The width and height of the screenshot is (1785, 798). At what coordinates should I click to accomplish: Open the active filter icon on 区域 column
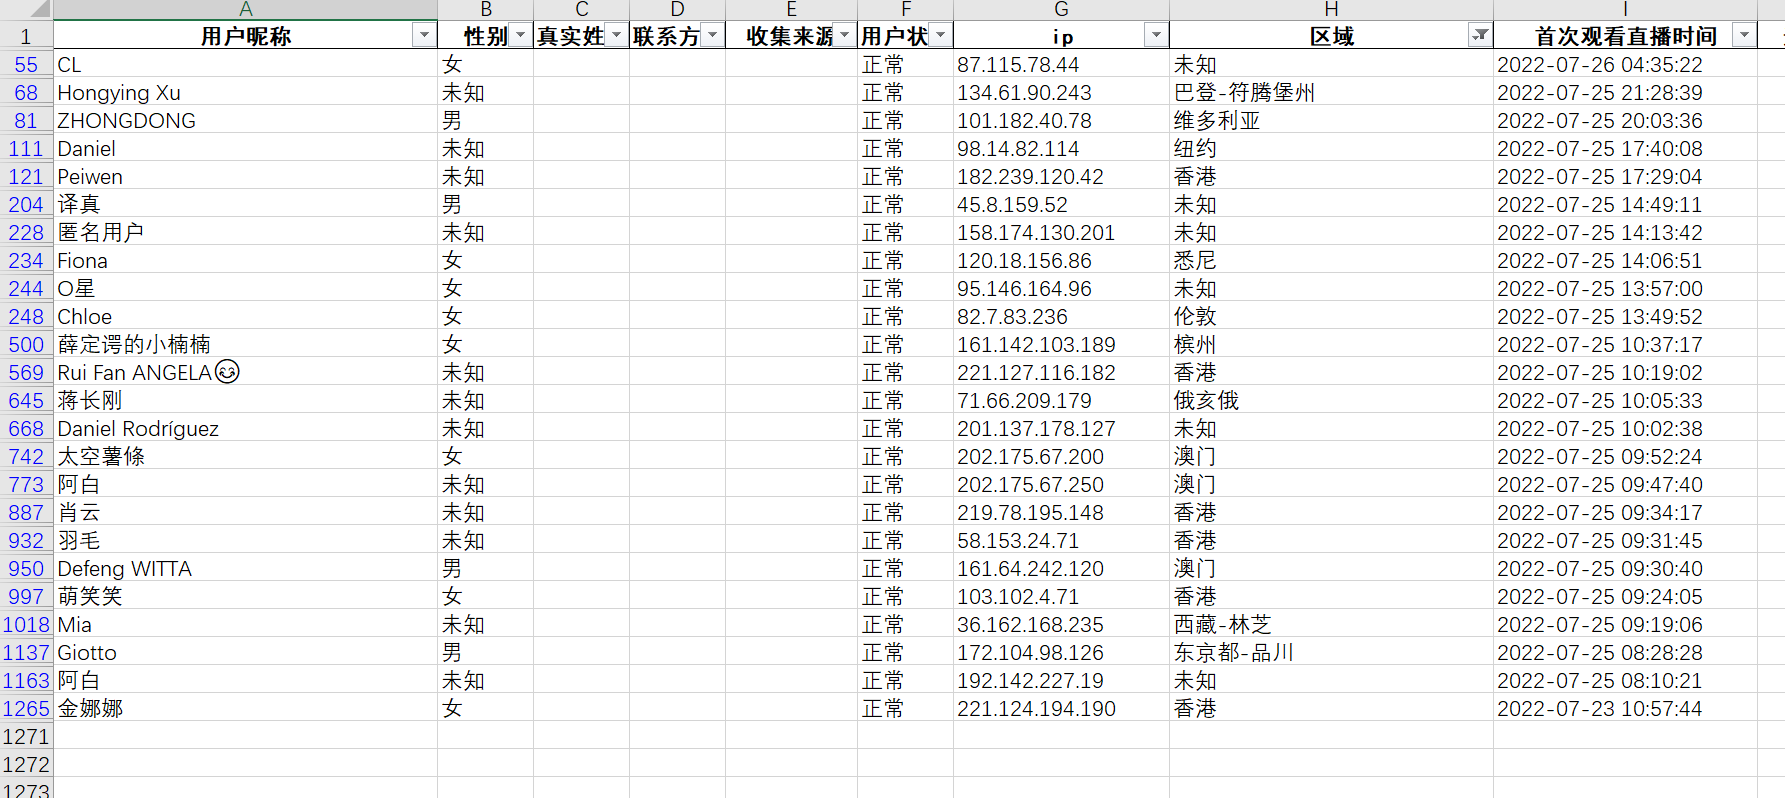point(1479,36)
